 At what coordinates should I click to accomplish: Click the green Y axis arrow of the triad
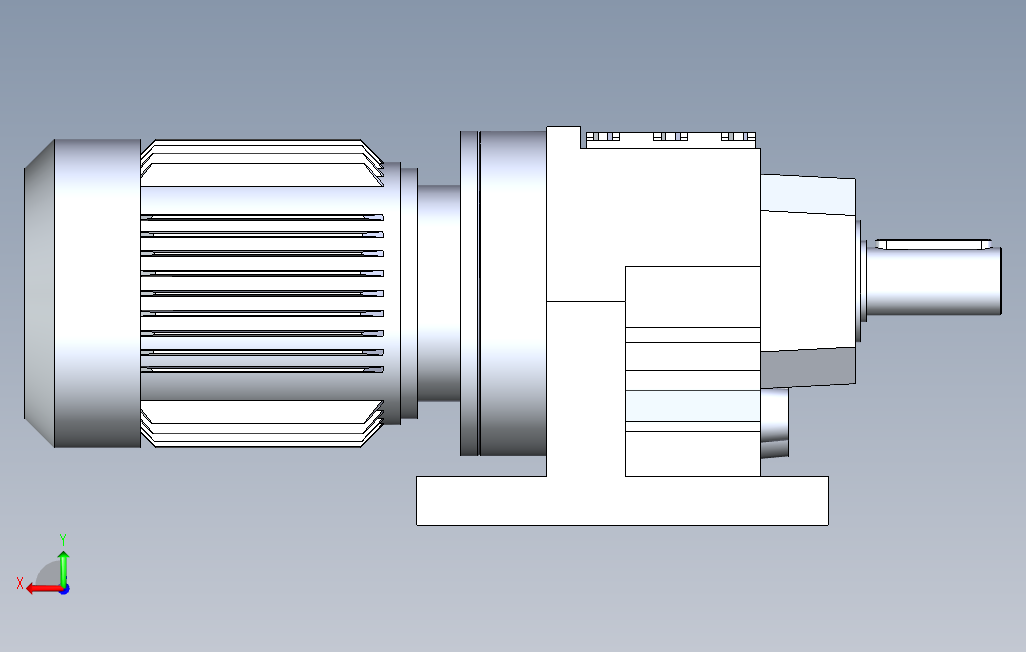point(63,568)
